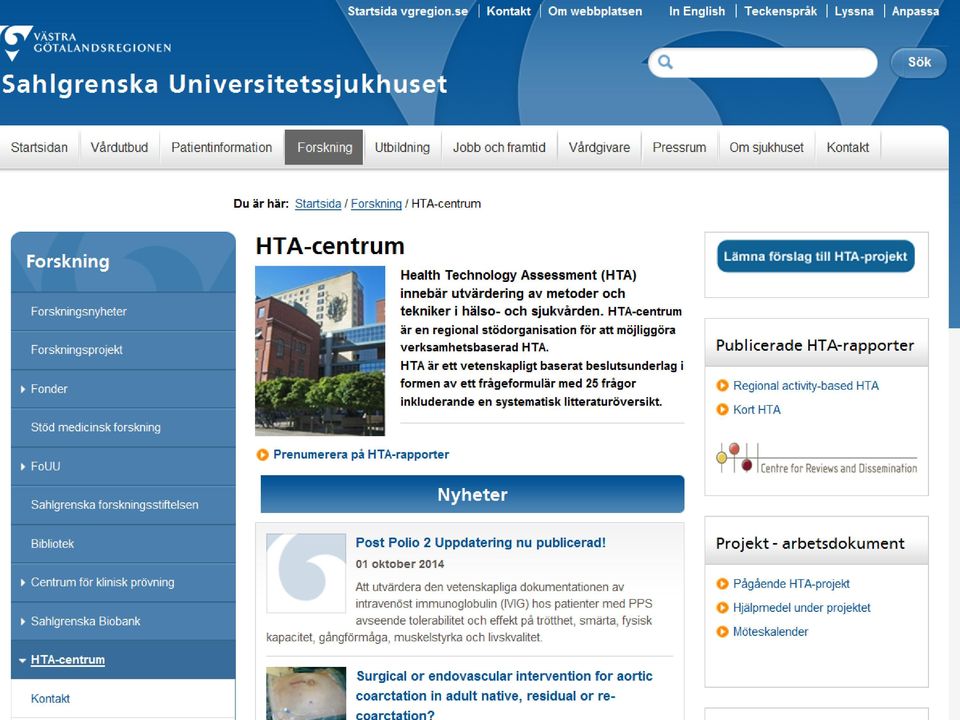Open the Möteskalender link
Image resolution: width=960 pixels, height=720 pixels.
[770, 631]
